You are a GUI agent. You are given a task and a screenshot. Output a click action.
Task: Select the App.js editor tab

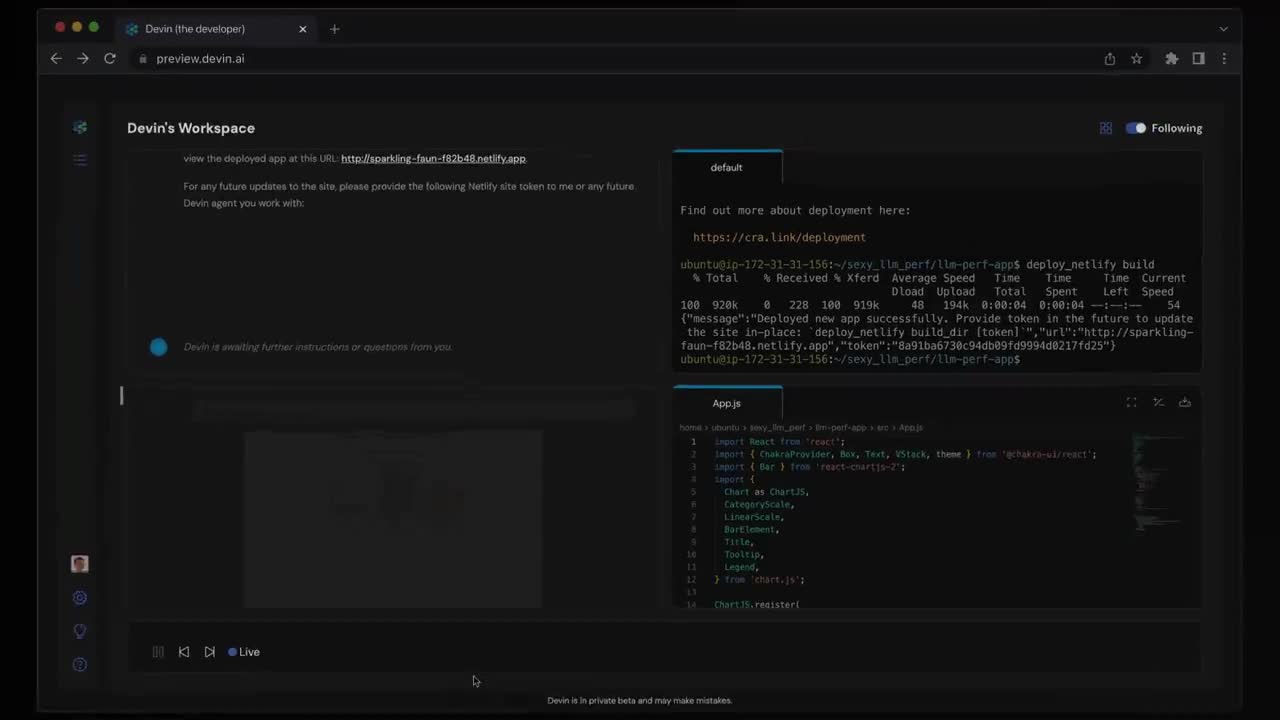[x=727, y=403]
